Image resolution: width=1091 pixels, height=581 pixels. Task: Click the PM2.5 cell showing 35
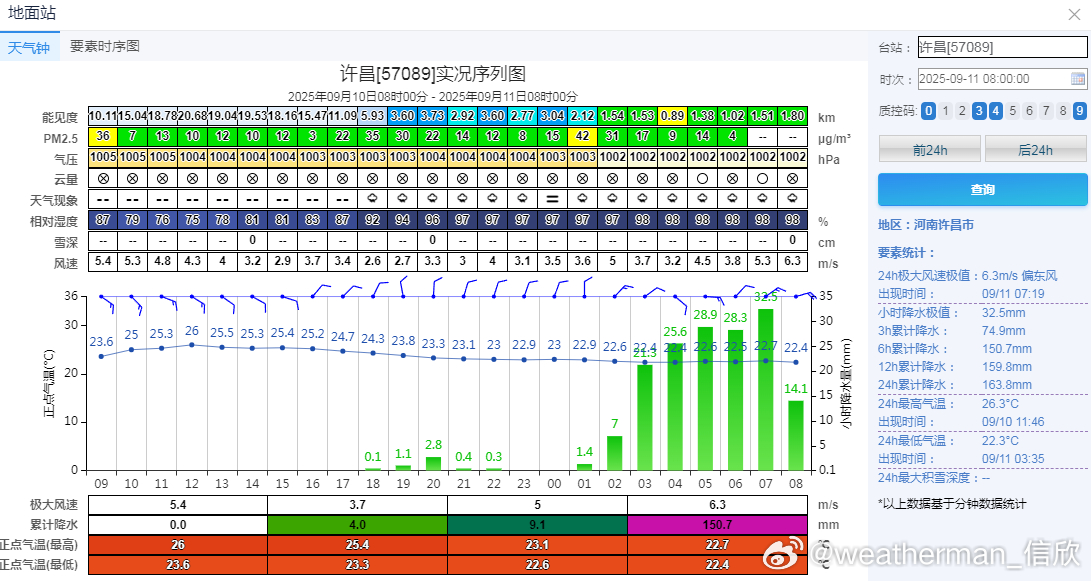[x=373, y=136]
